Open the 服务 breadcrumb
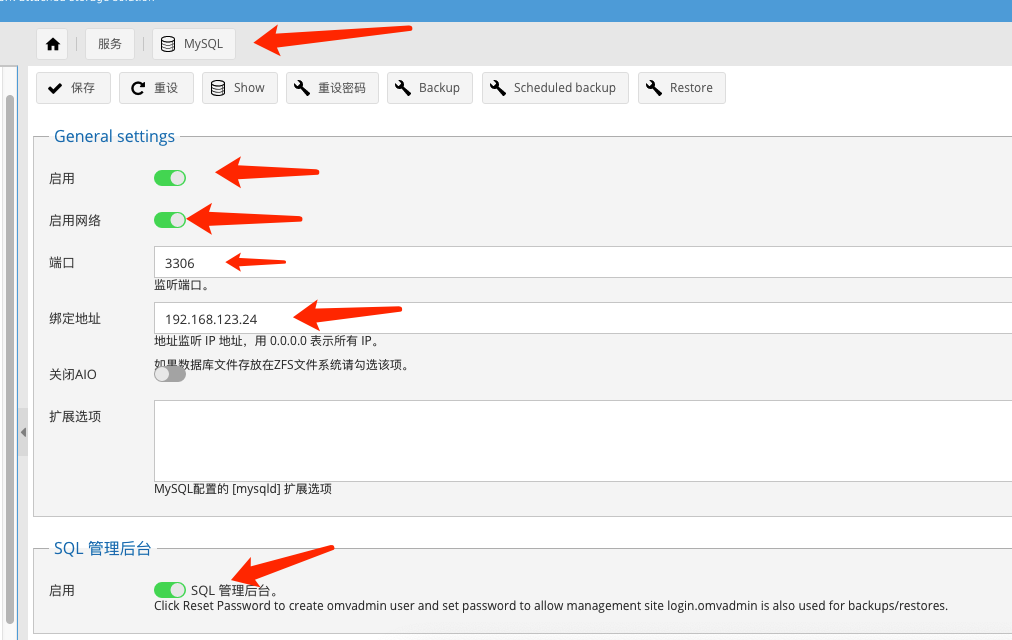Viewport: 1012px width, 640px height. 110,44
